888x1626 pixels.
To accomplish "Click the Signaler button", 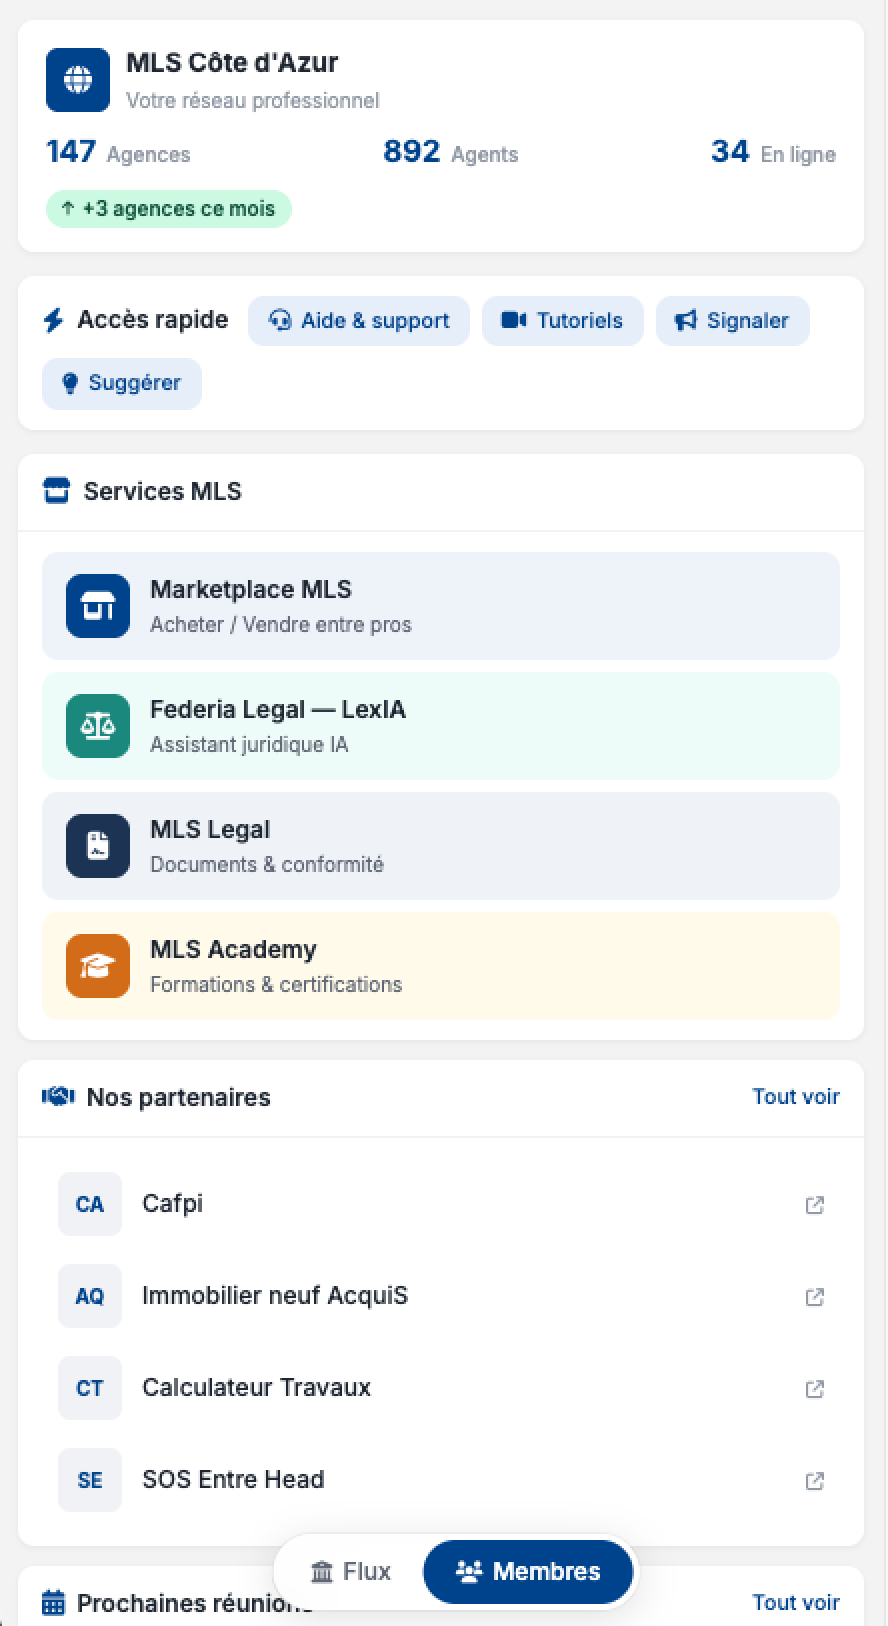I will pos(733,321).
